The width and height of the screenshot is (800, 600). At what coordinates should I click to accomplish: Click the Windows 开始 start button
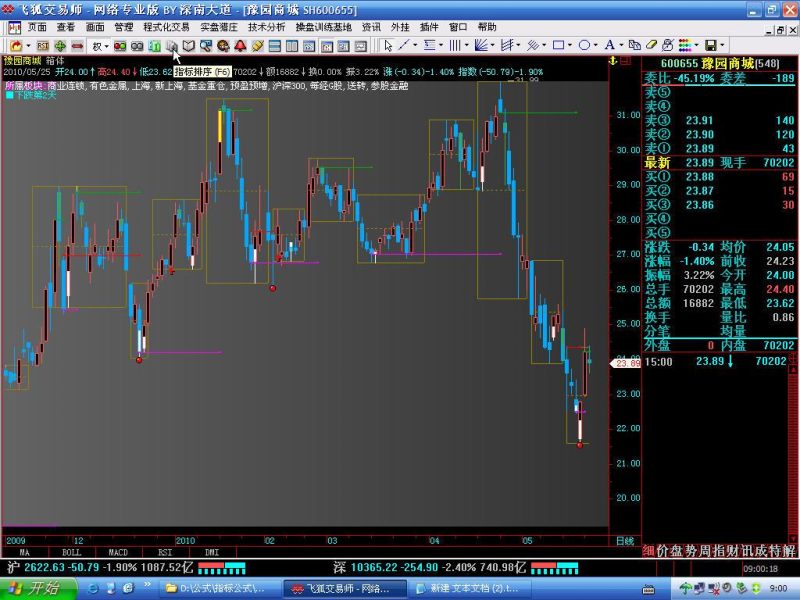coord(38,588)
